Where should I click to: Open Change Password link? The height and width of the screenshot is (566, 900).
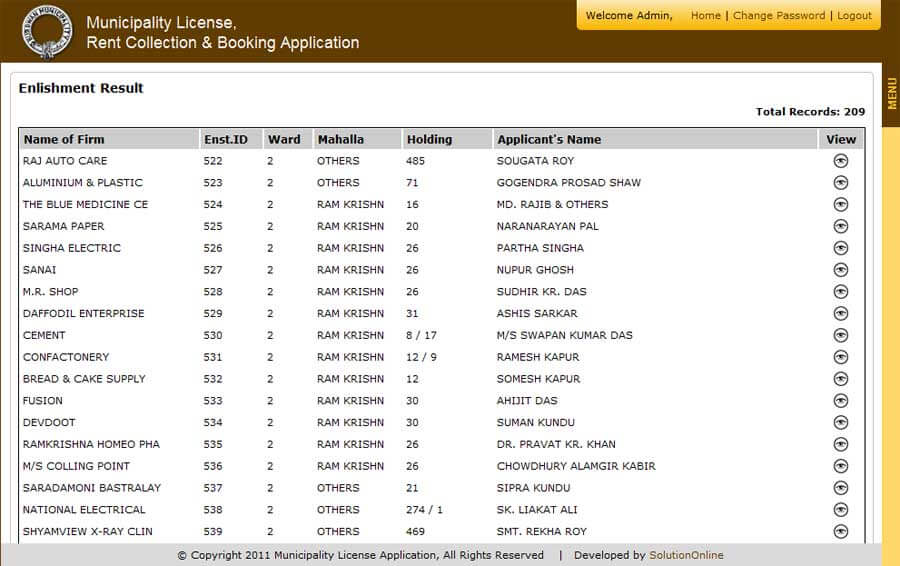(x=779, y=15)
